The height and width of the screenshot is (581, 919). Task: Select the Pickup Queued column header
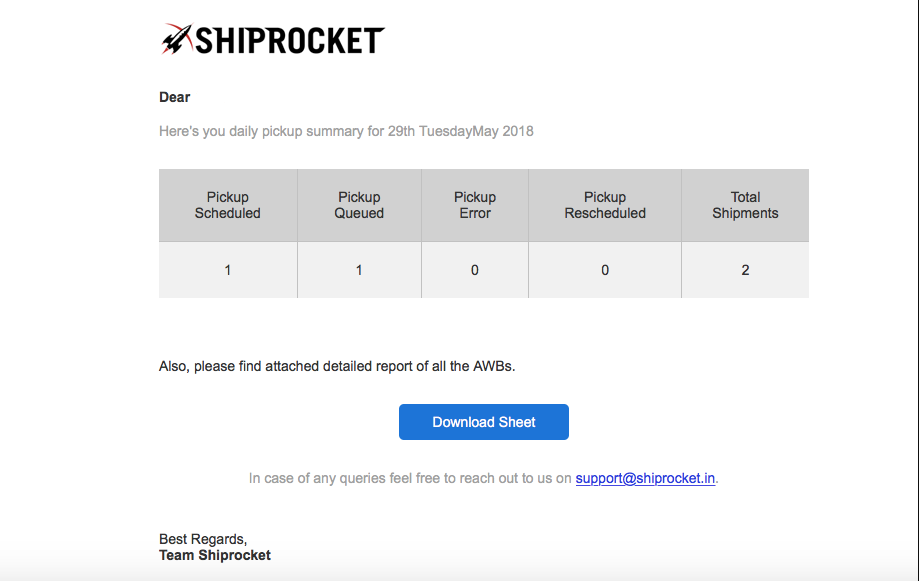pyautogui.click(x=359, y=205)
